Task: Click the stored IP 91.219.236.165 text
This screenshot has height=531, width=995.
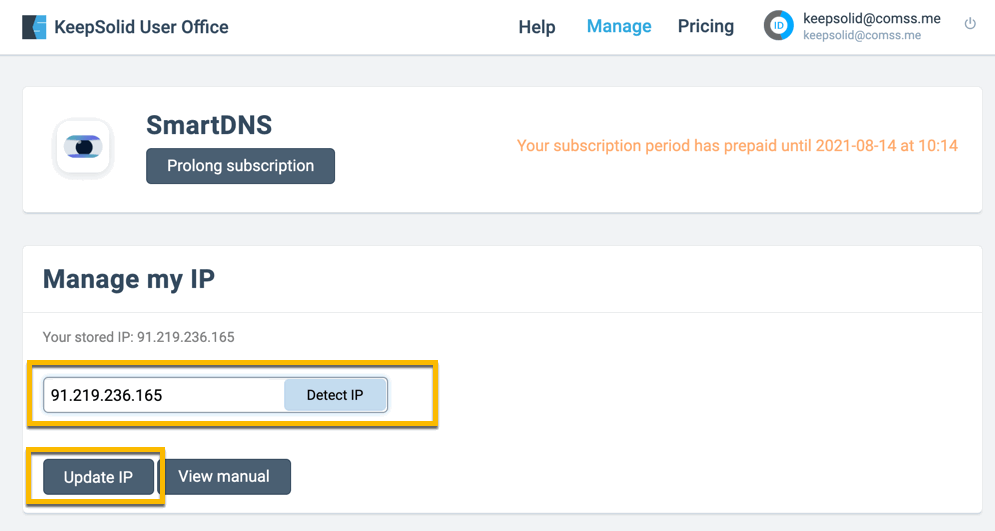Action: coord(186,337)
